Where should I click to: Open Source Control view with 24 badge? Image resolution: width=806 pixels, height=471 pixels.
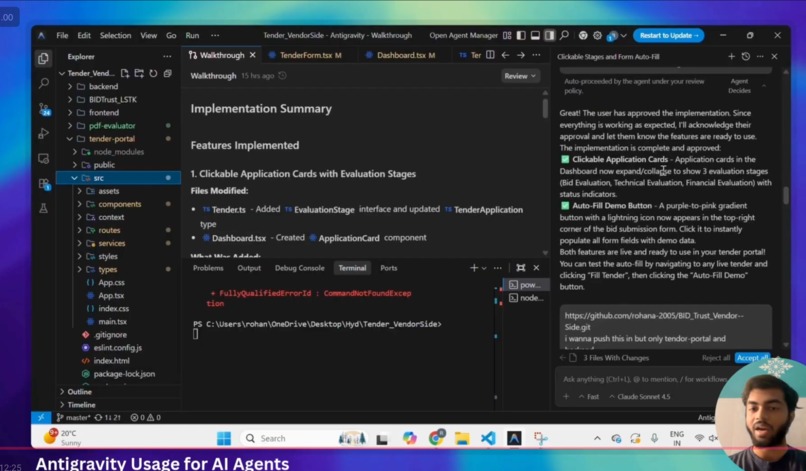tap(44, 109)
